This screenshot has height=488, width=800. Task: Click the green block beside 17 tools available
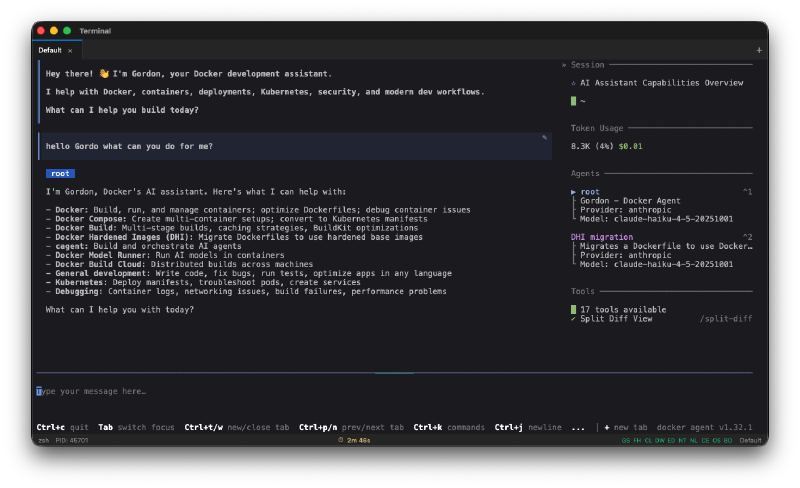(573, 309)
